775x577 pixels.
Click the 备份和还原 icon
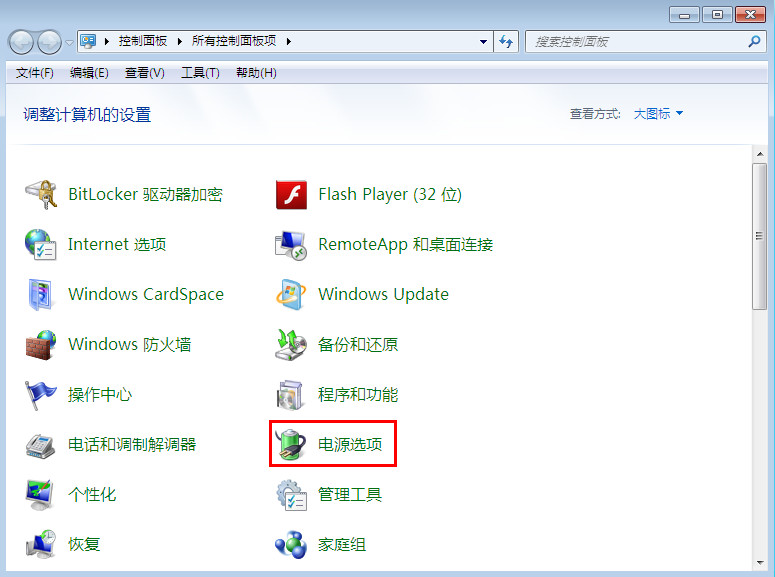click(291, 344)
